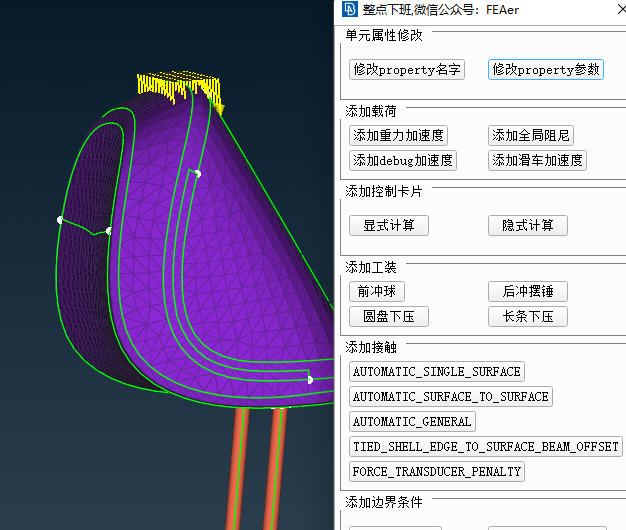The image size is (626, 530).
Task: Click the left orange headrest rod
Action: coord(236,469)
